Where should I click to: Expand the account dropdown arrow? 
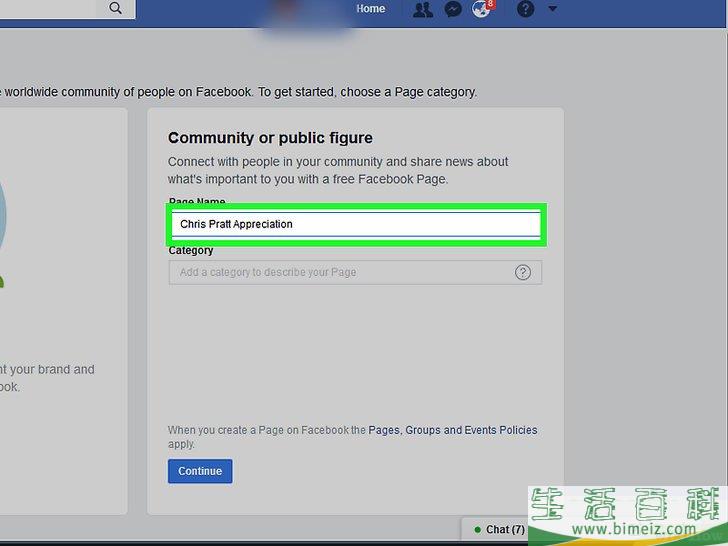click(552, 8)
